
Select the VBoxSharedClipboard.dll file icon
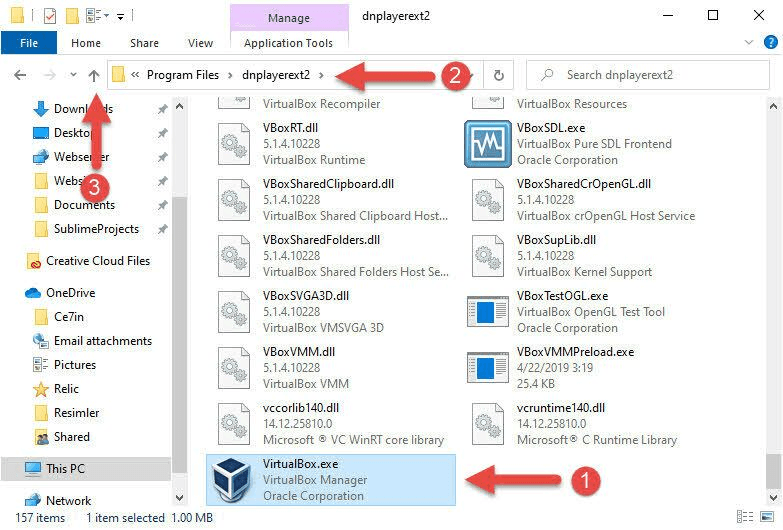[x=233, y=200]
